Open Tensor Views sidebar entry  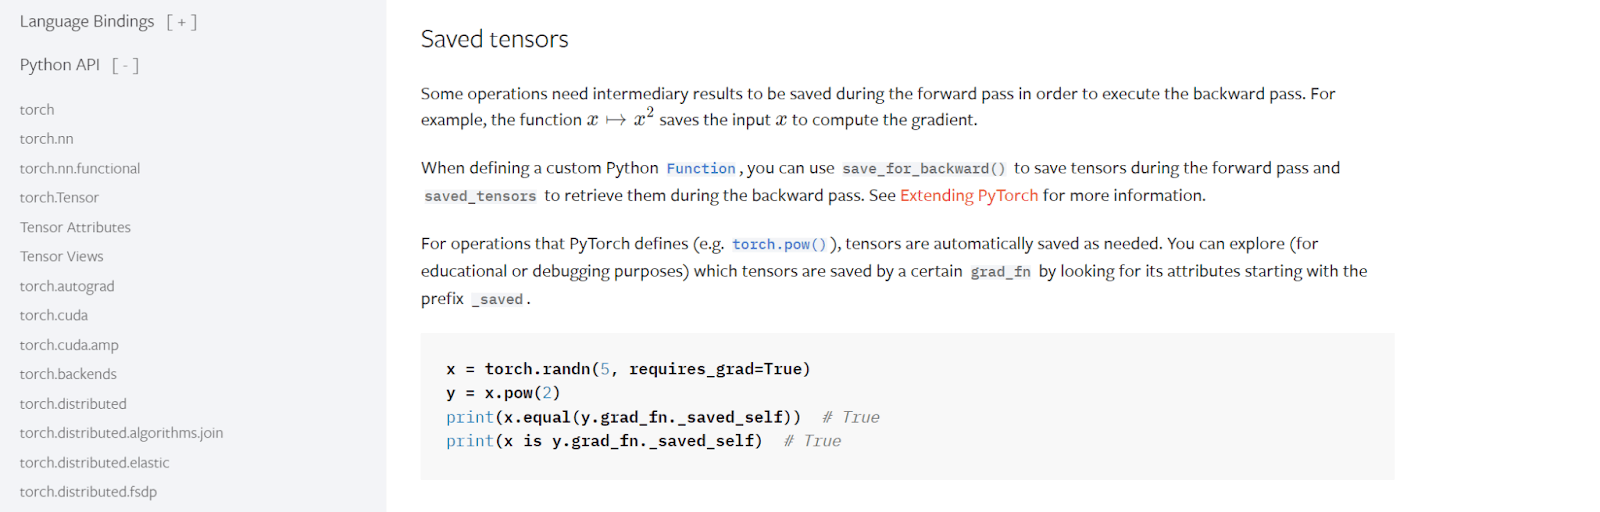61,257
